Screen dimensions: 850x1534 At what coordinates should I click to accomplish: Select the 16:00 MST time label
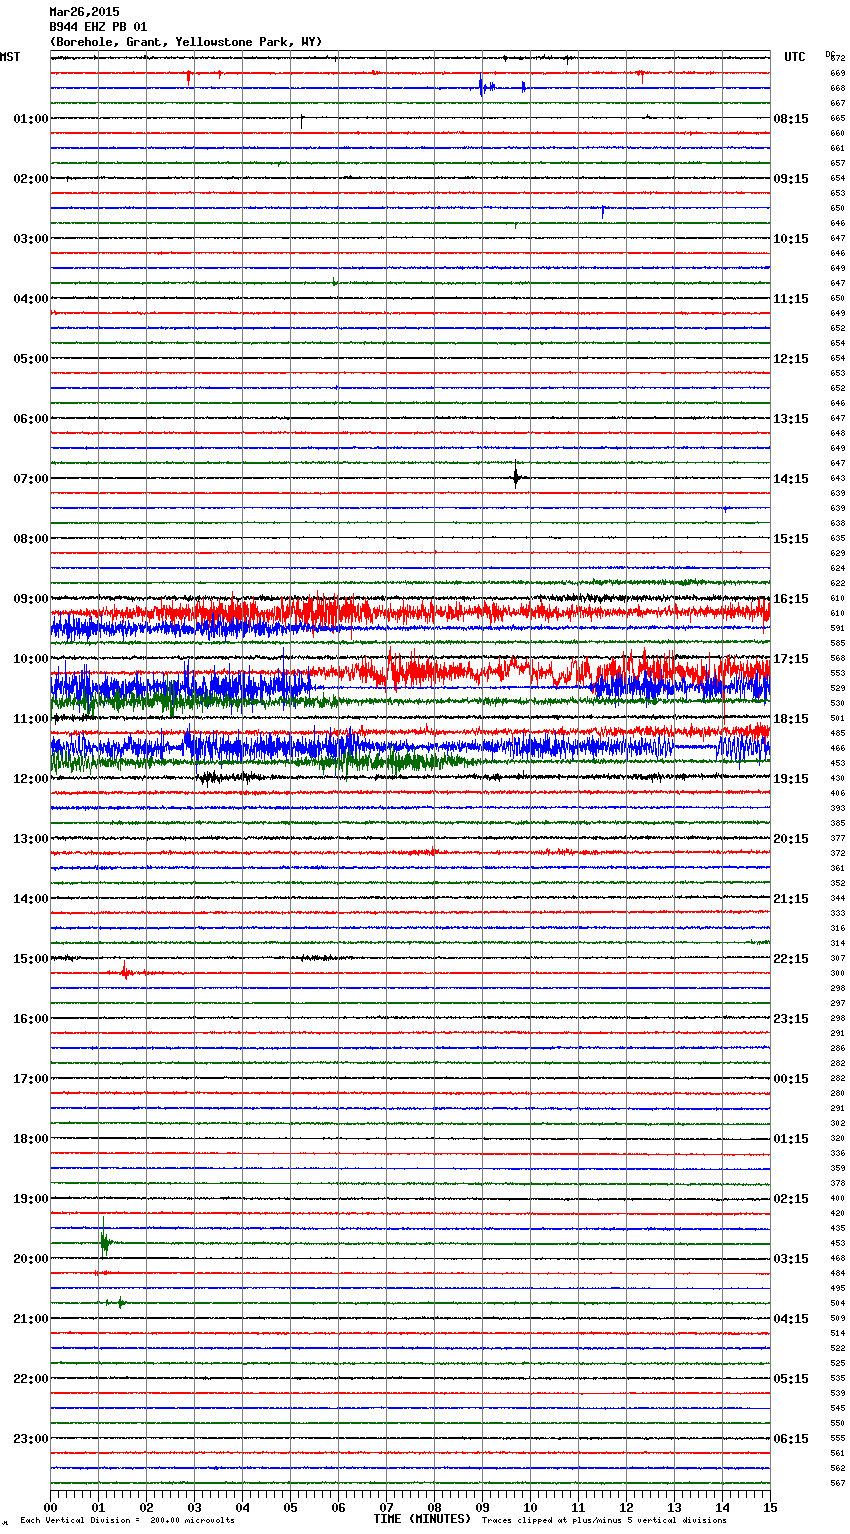click(x=31, y=1019)
